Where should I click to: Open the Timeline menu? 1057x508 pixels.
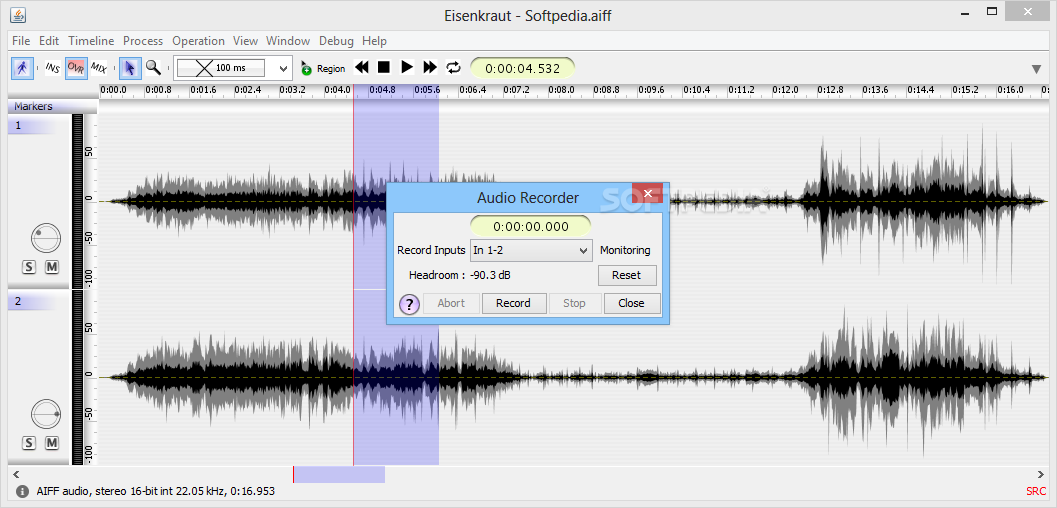click(91, 41)
